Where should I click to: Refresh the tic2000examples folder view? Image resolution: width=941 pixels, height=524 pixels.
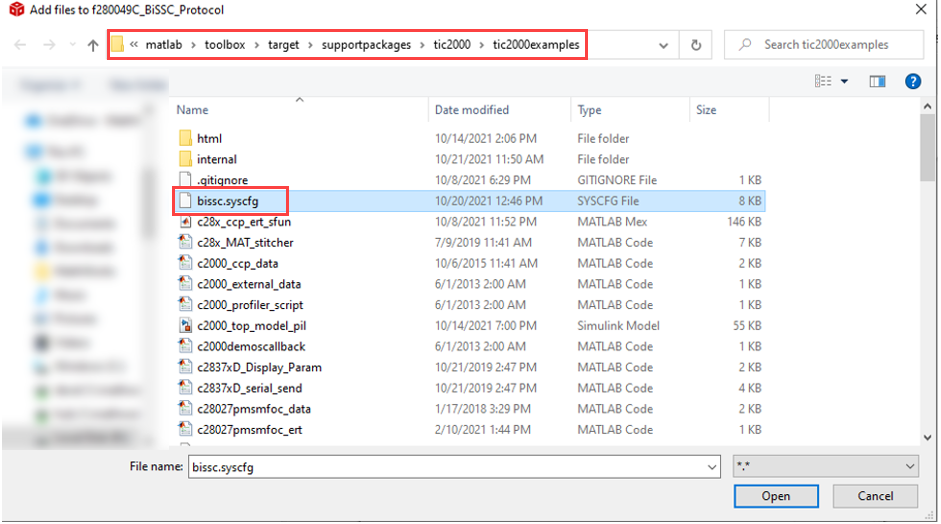(696, 45)
